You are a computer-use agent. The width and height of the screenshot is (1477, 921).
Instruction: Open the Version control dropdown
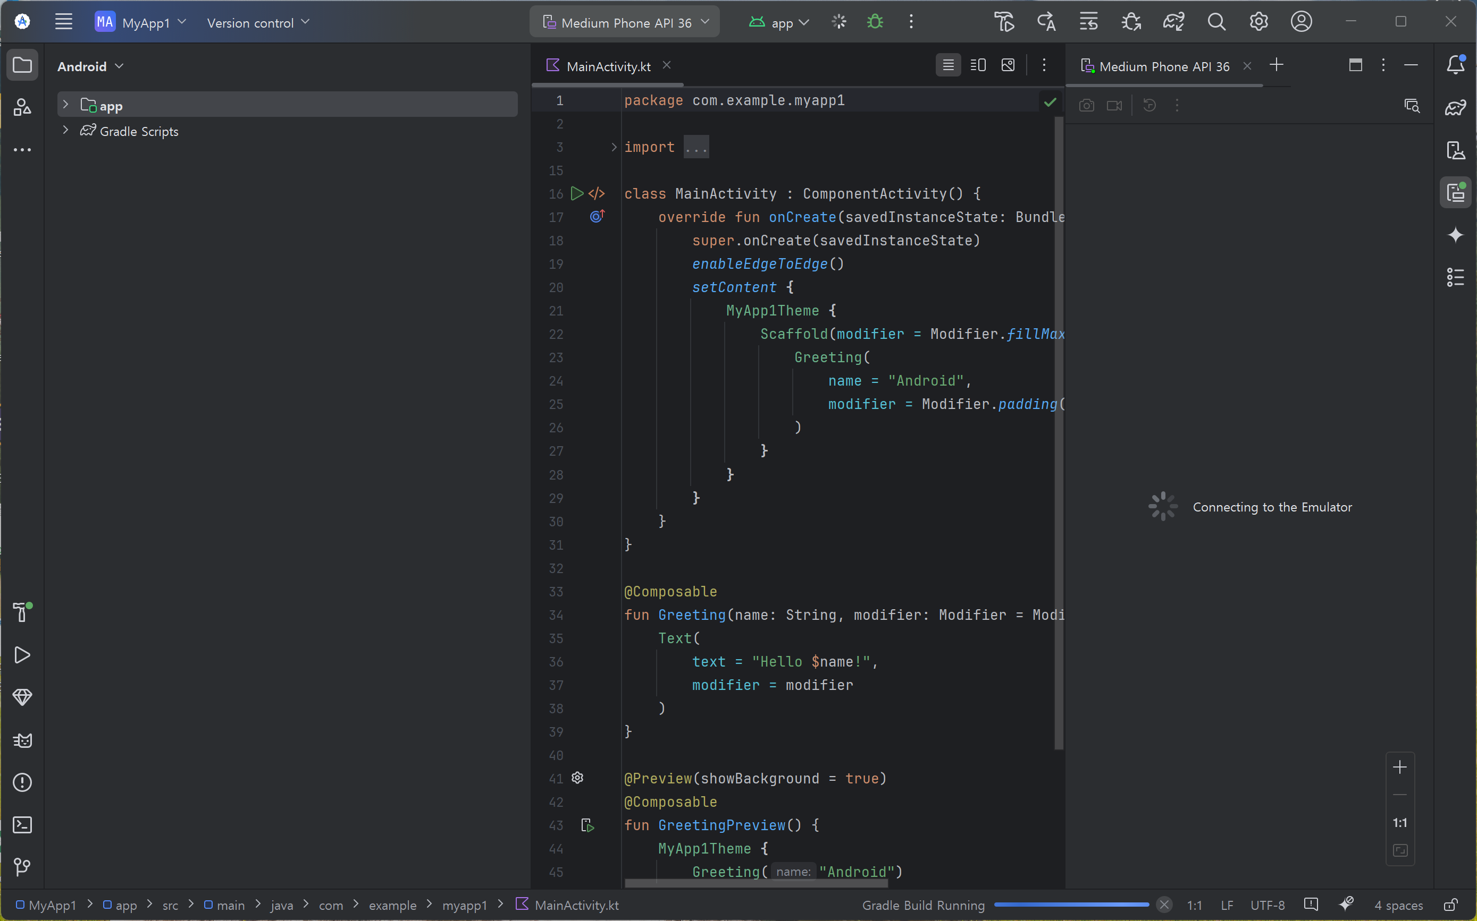258,22
